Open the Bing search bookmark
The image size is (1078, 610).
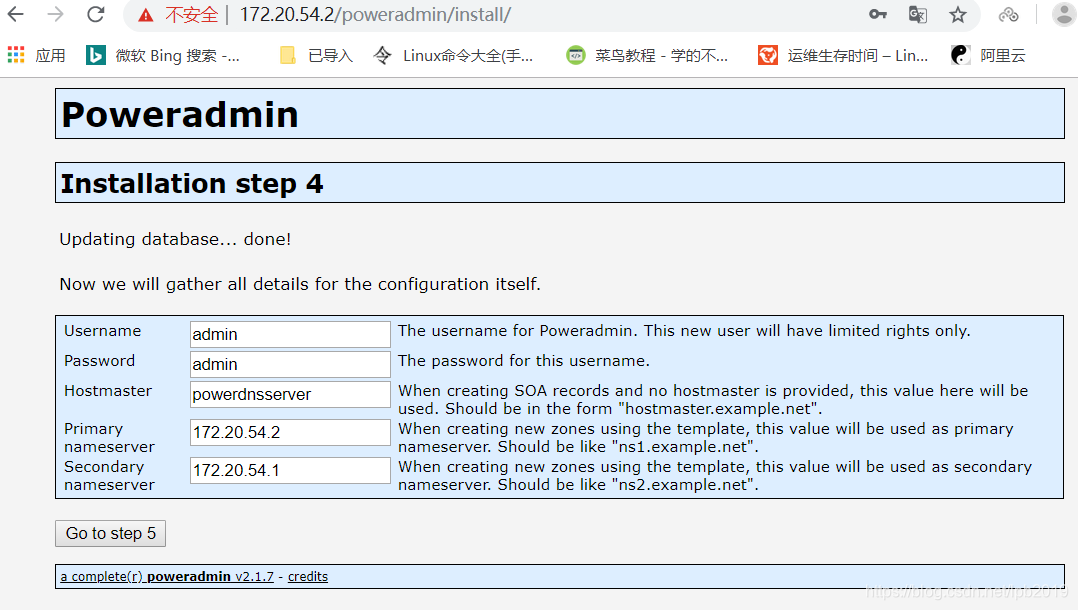click(163, 55)
